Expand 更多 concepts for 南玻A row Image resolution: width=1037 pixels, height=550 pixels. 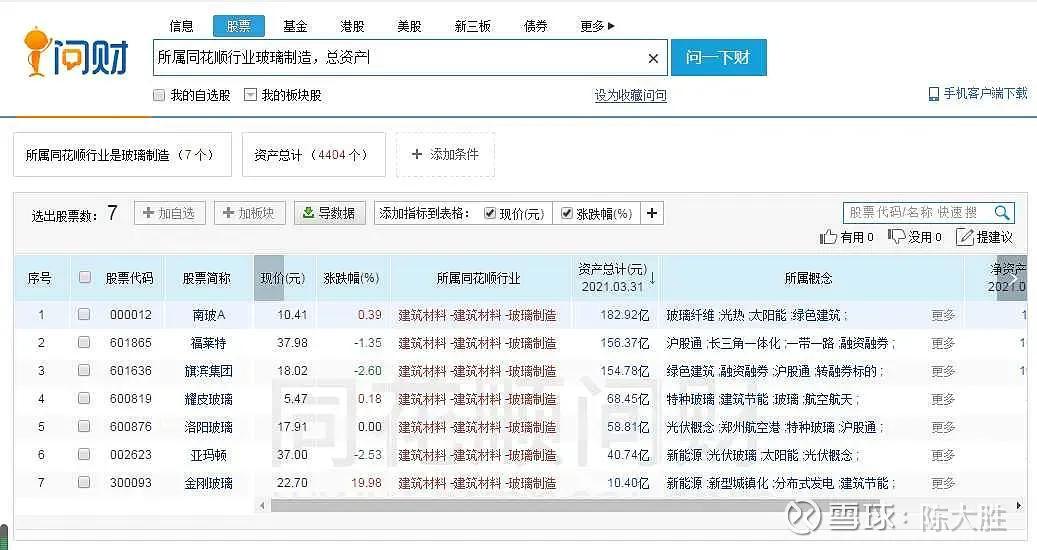943,315
